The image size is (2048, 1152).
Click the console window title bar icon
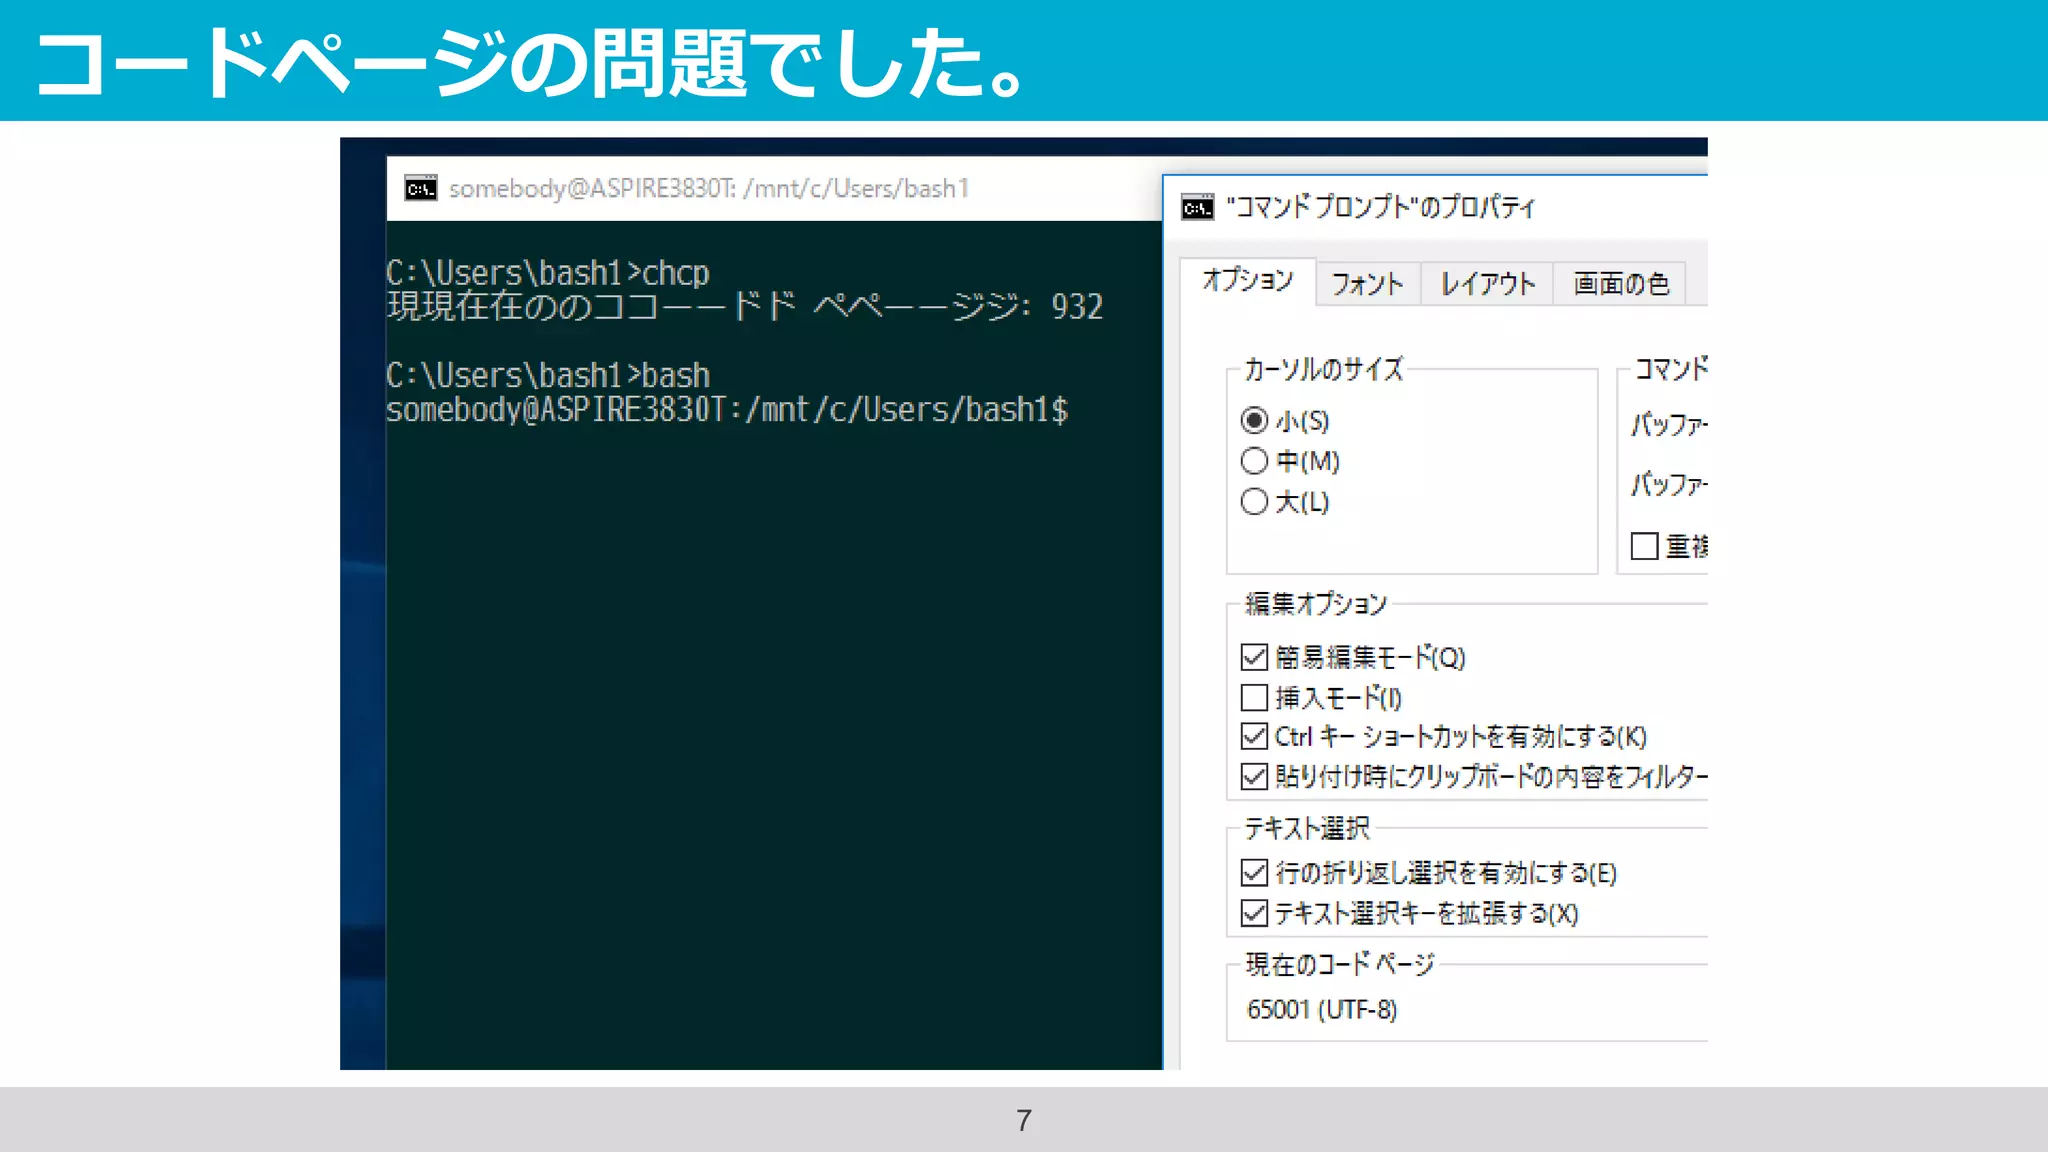[x=421, y=188]
